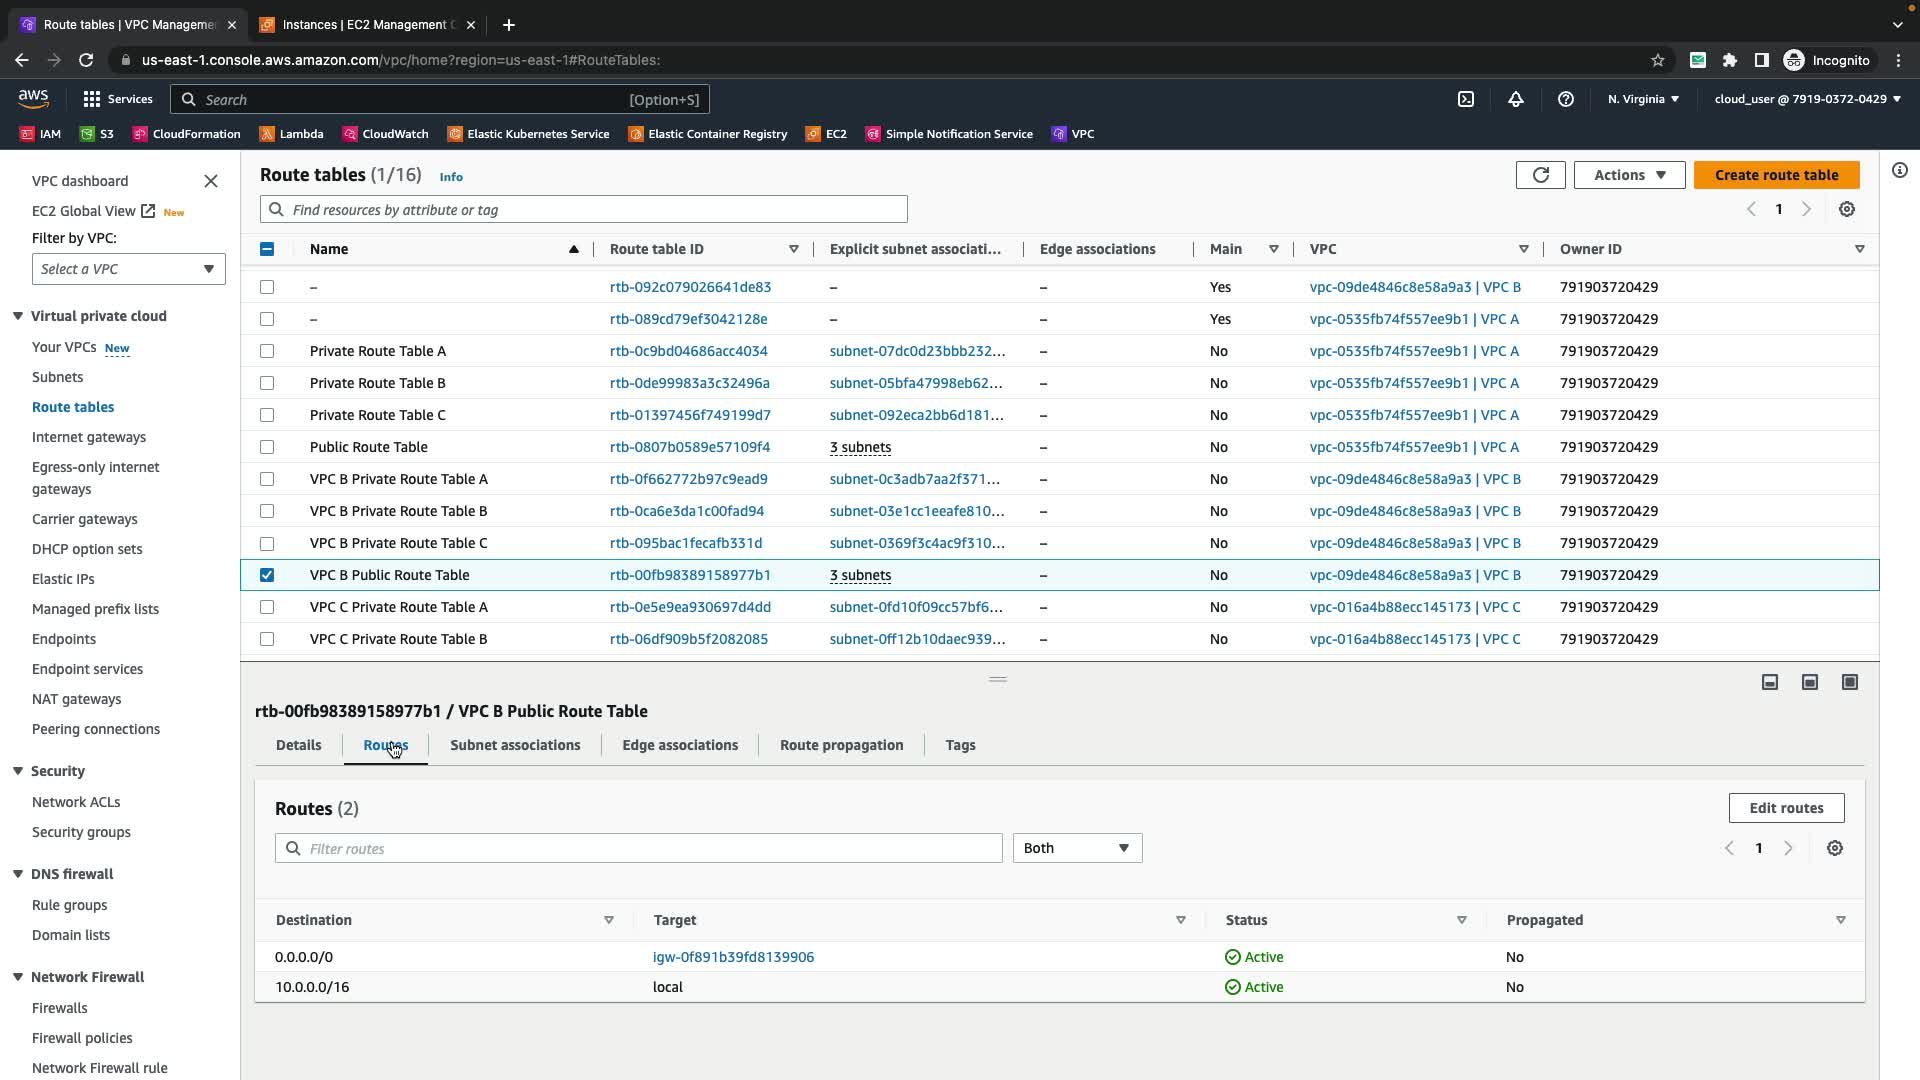The image size is (1920, 1080).
Task: Uncheck the VPC B Public Route Table row
Action: pos(267,575)
